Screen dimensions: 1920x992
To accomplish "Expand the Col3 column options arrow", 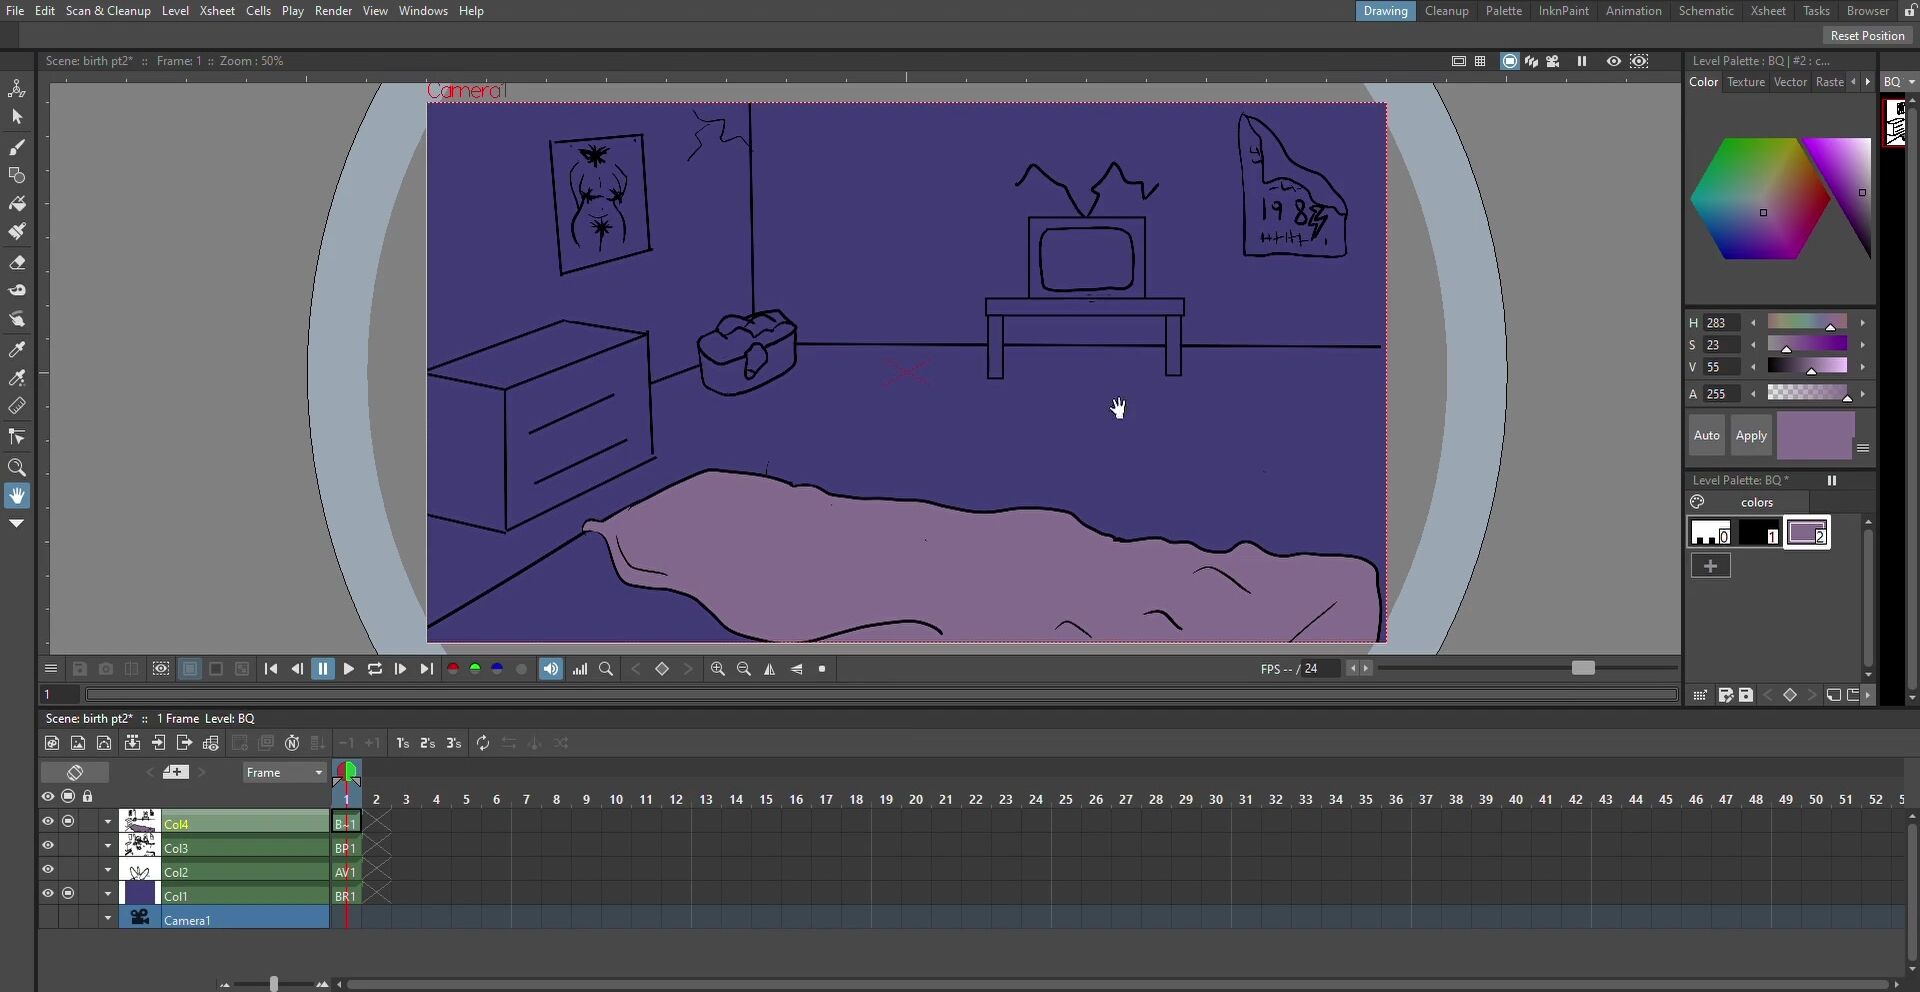I will coord(108,847).
